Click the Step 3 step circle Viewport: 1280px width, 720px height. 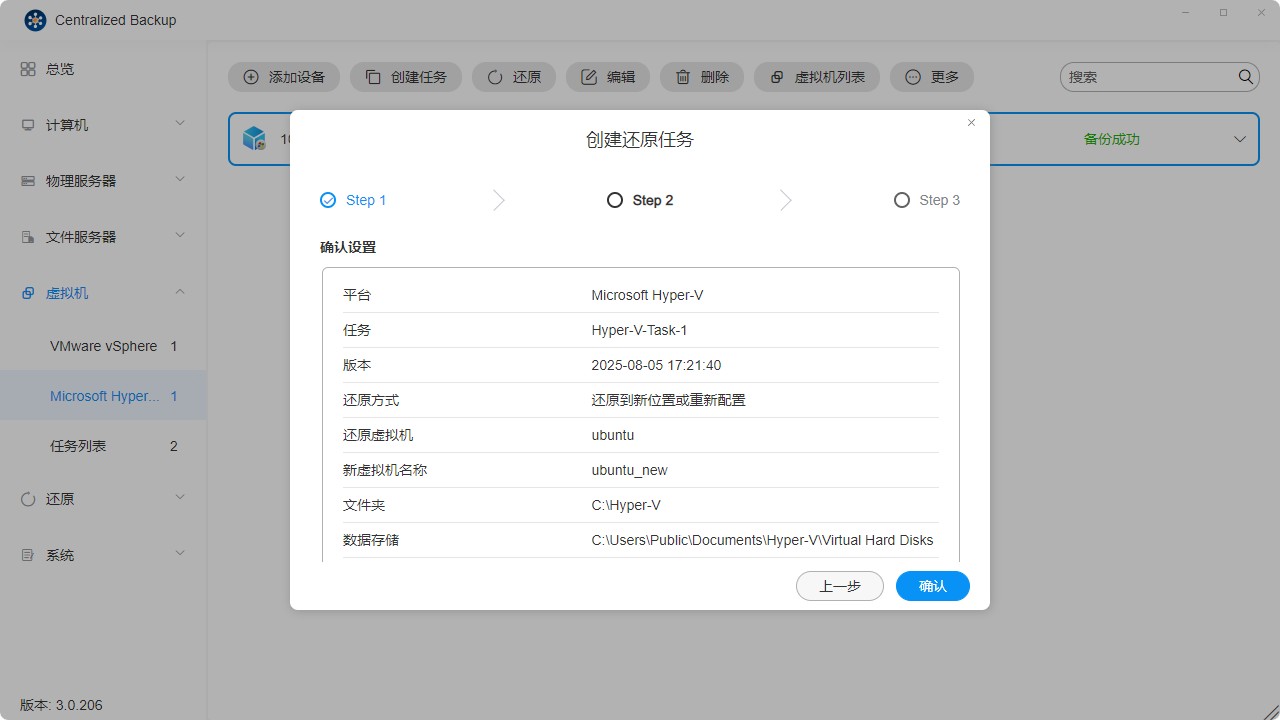pos(901,200)
